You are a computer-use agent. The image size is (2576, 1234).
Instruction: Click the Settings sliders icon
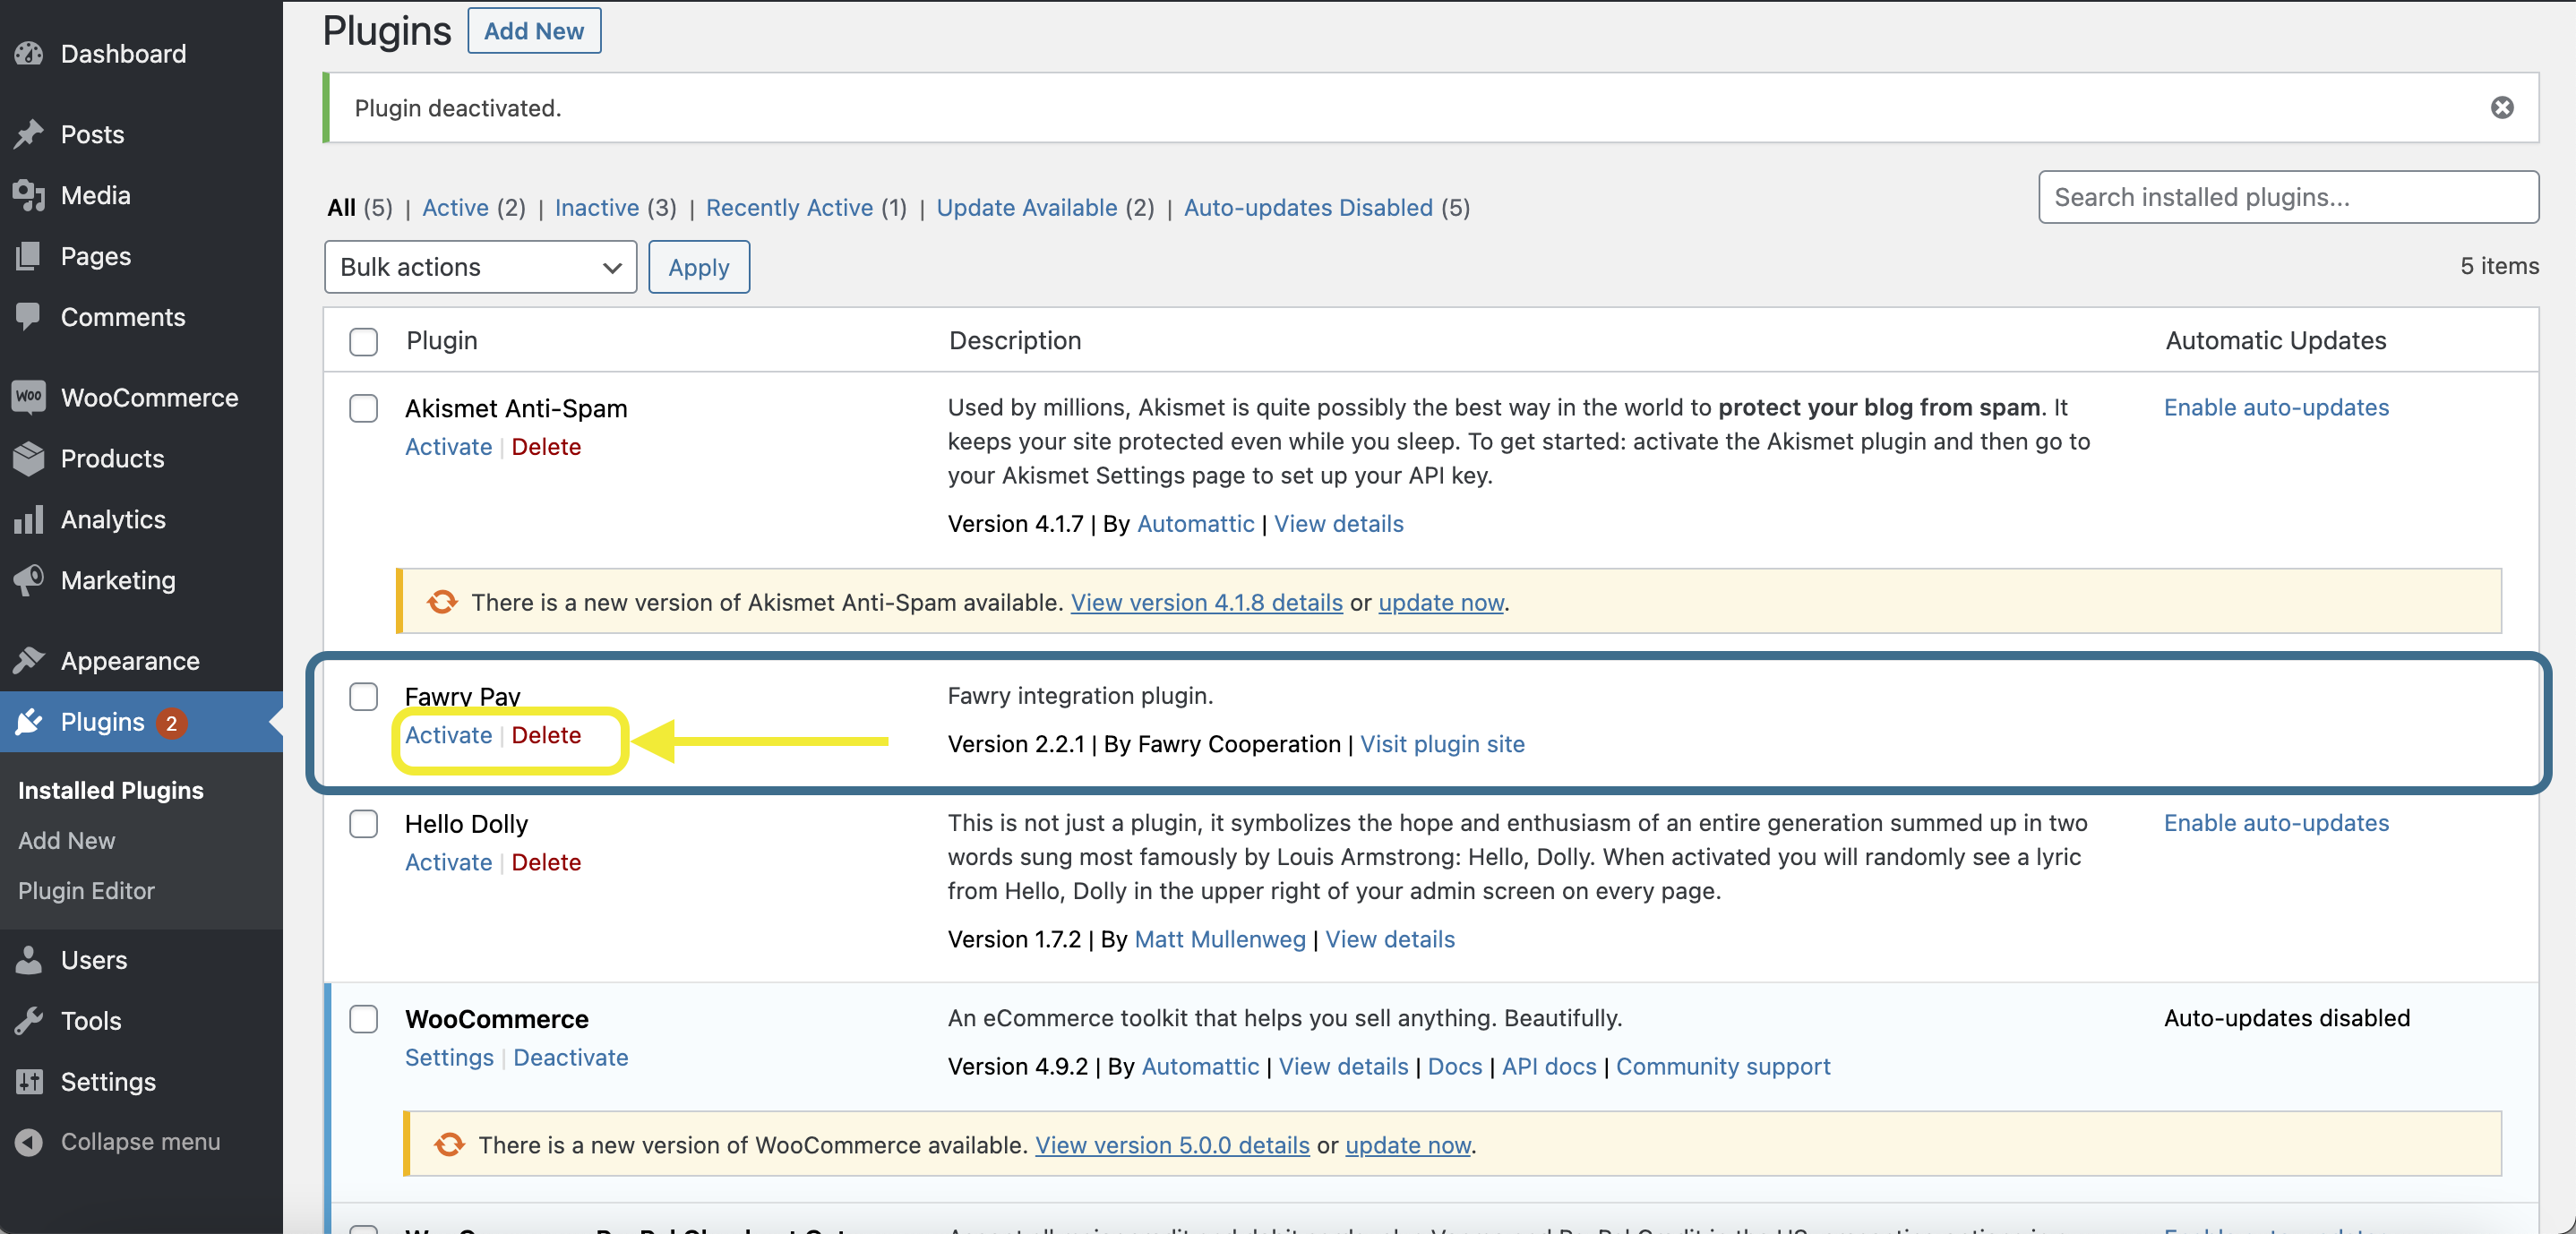[29, 1081]
